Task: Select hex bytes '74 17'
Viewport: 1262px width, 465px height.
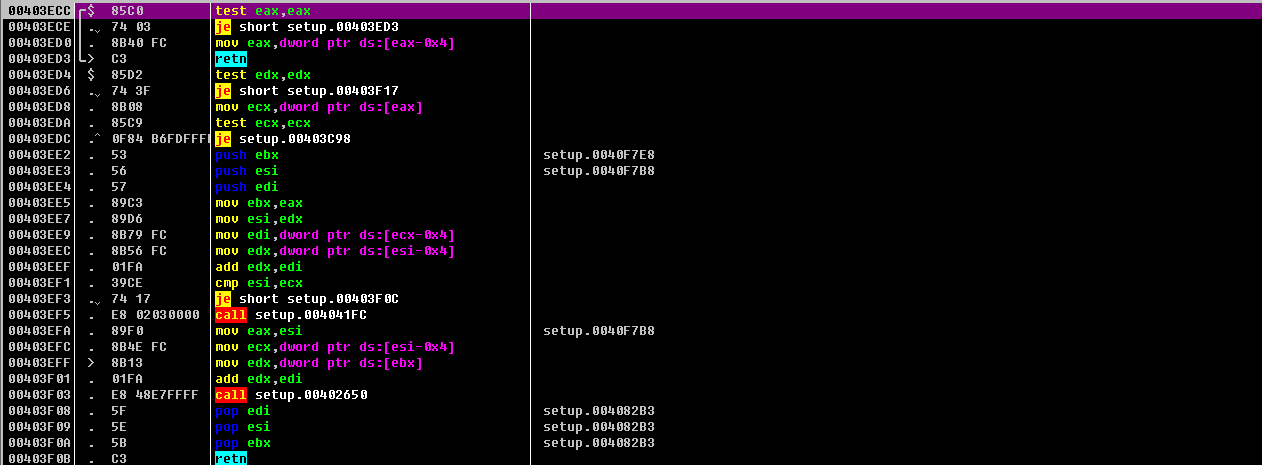Action: pyautogui.click(x=131, y=299)
